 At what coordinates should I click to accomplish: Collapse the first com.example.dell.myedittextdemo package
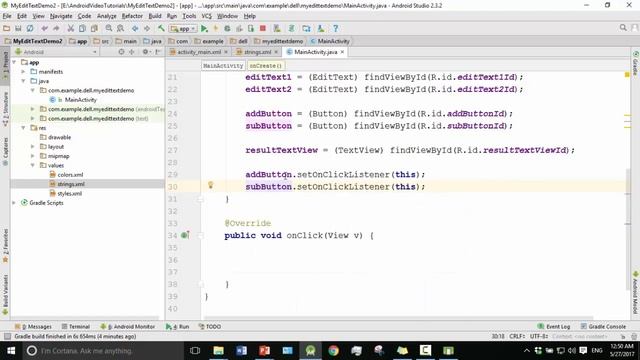tap(33, 91)
